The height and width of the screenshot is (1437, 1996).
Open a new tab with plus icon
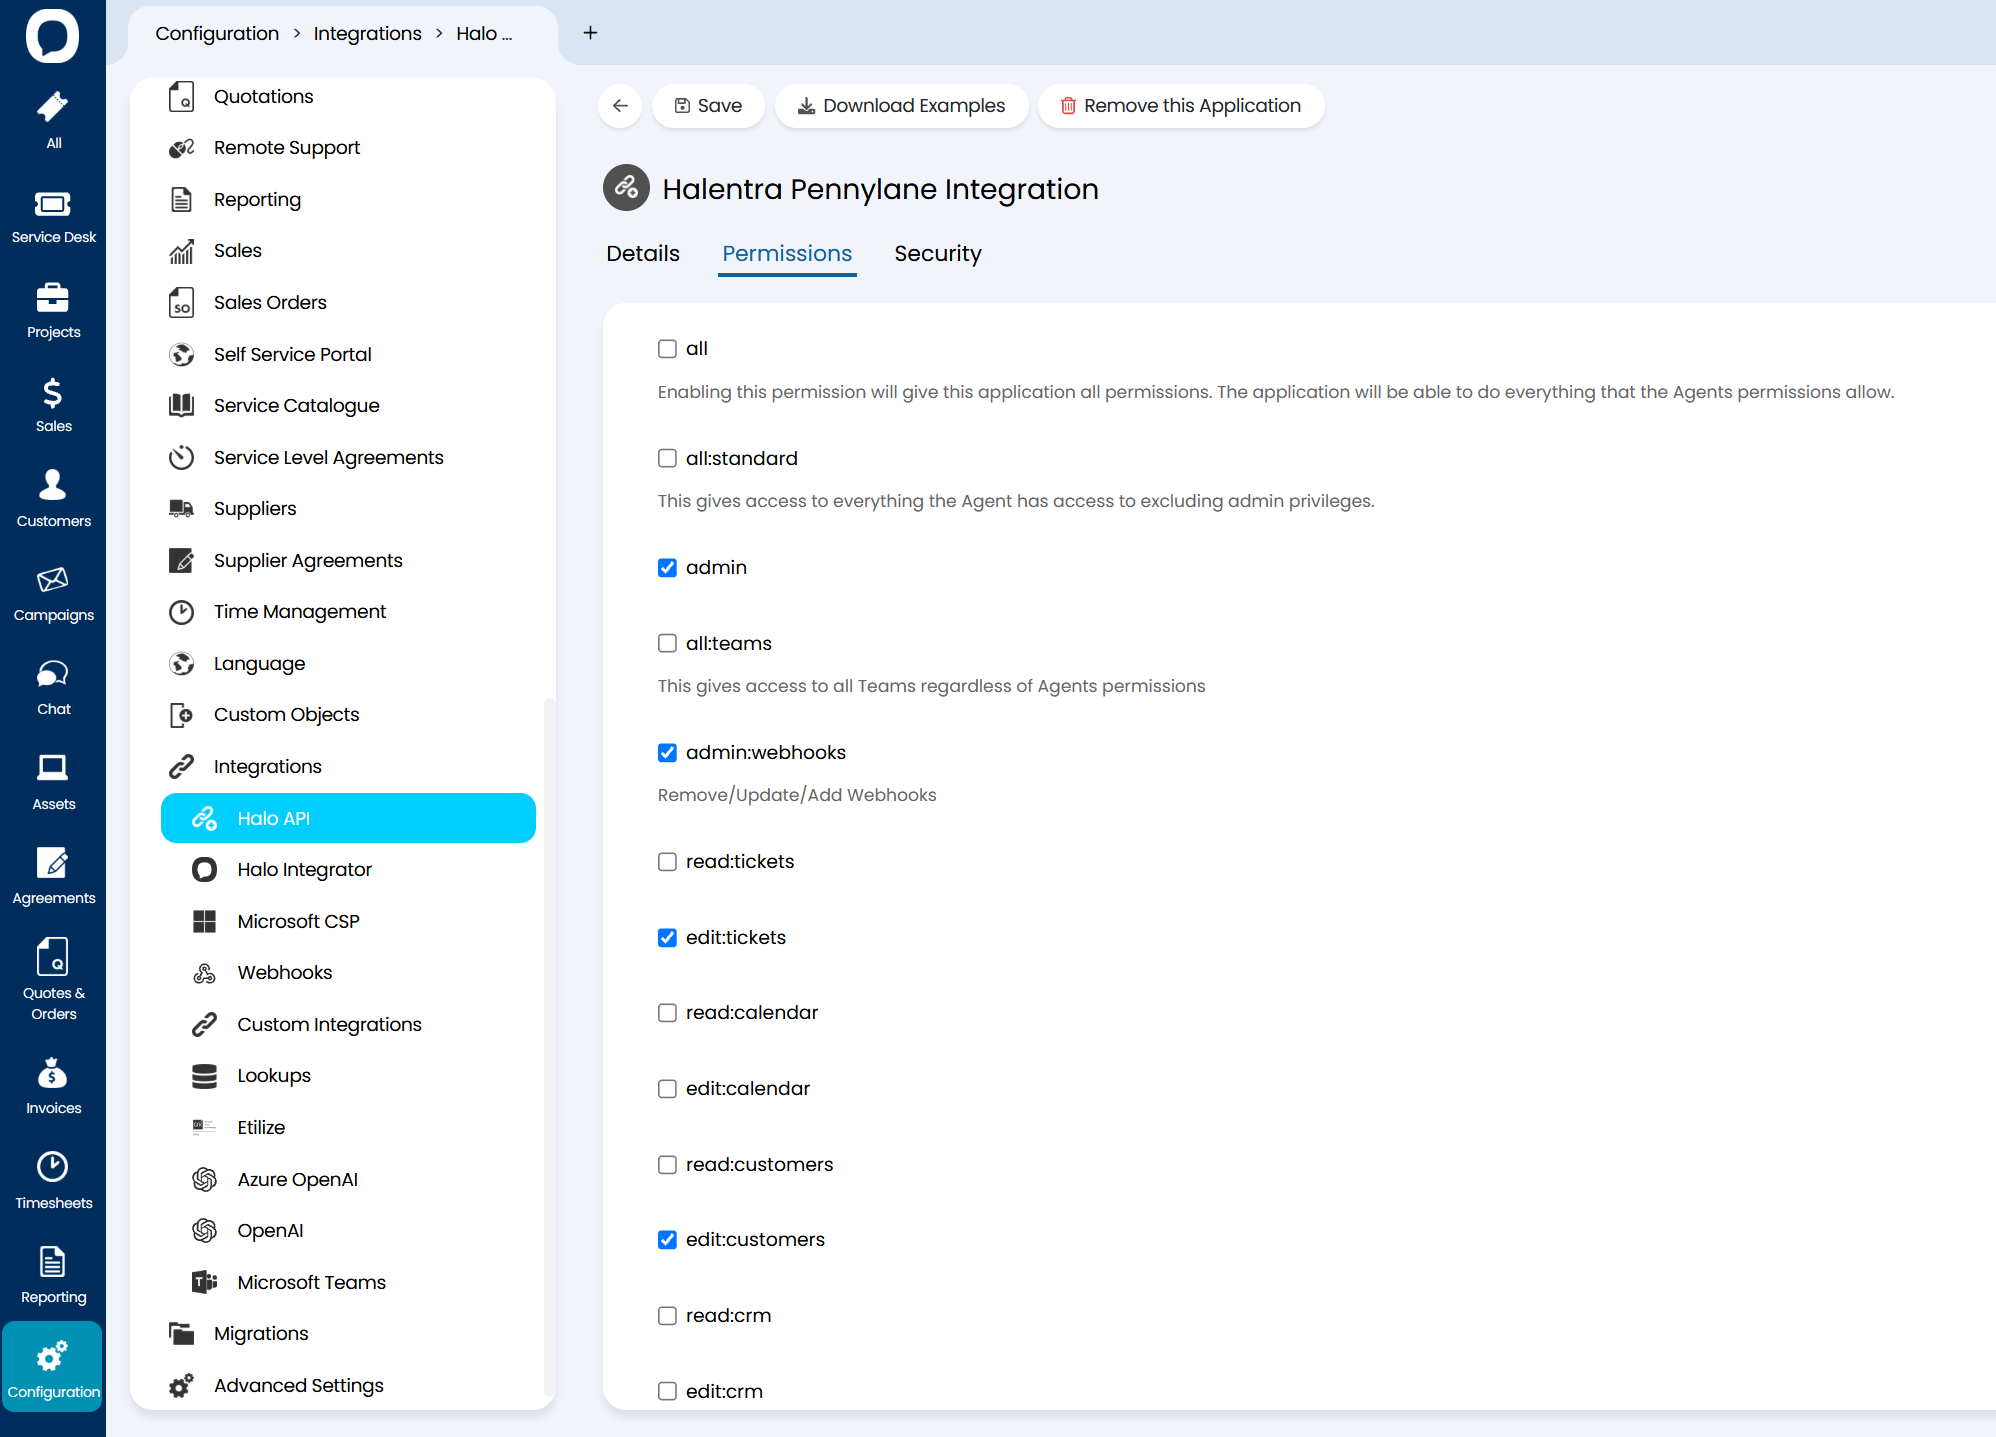[x=591, y=33]
